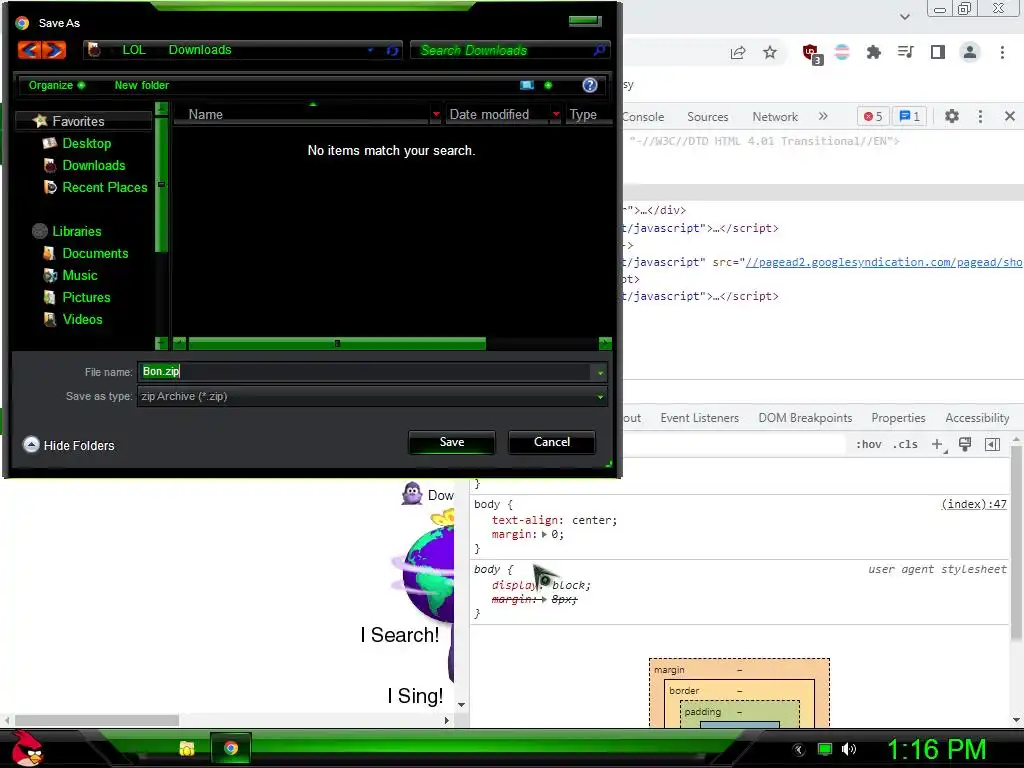The image size is (1024, 768).
Task: Click the DevTools error count badge
Action: coord(873,116)
